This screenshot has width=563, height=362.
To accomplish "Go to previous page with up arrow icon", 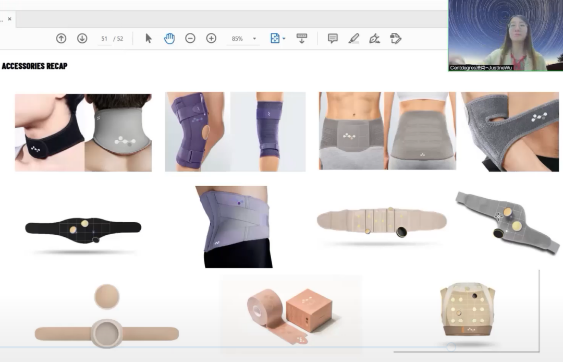I will [x=61, y=38].
